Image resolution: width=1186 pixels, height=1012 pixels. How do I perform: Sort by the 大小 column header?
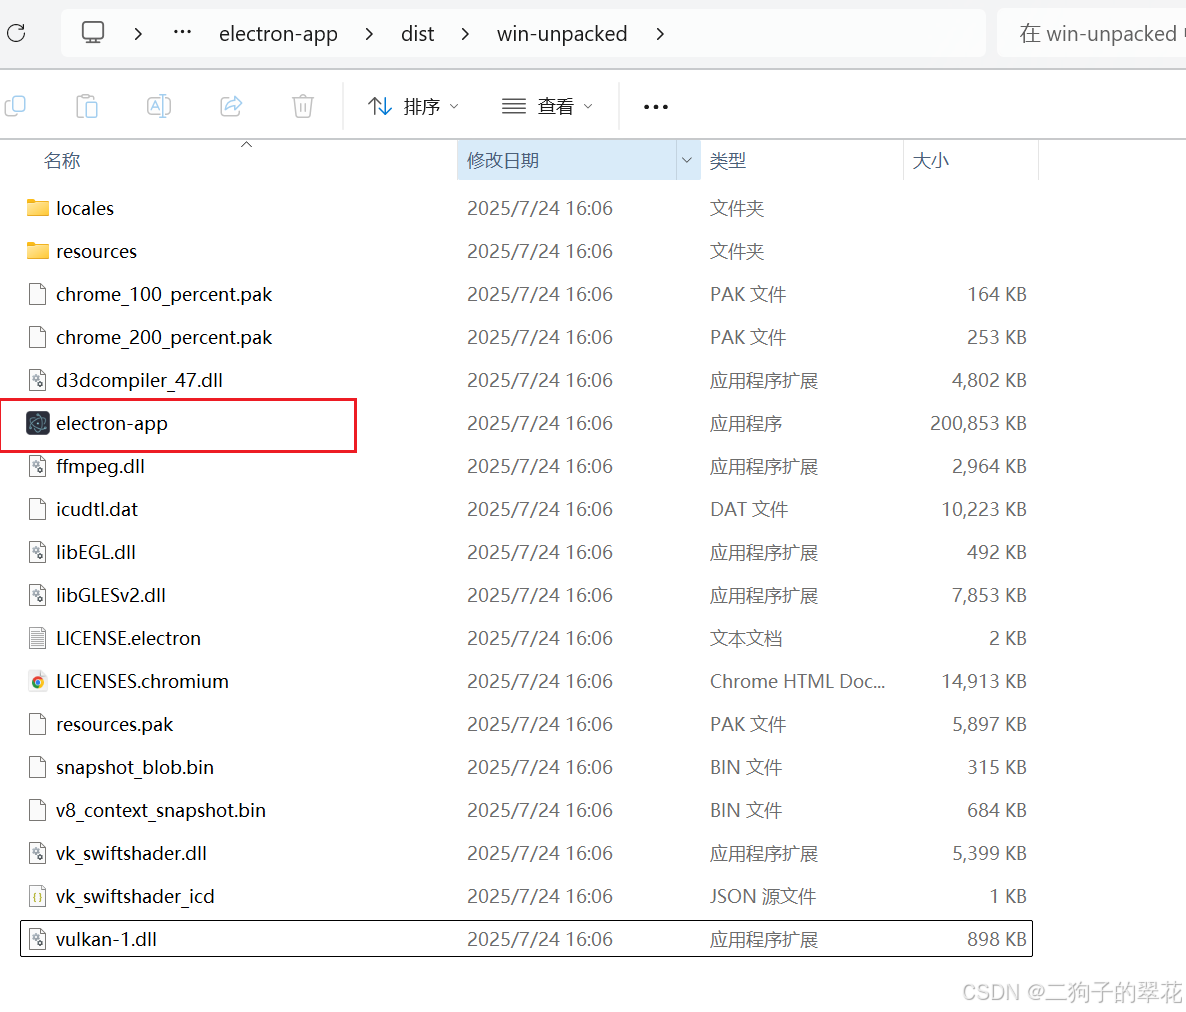click(x=930, y=161)
